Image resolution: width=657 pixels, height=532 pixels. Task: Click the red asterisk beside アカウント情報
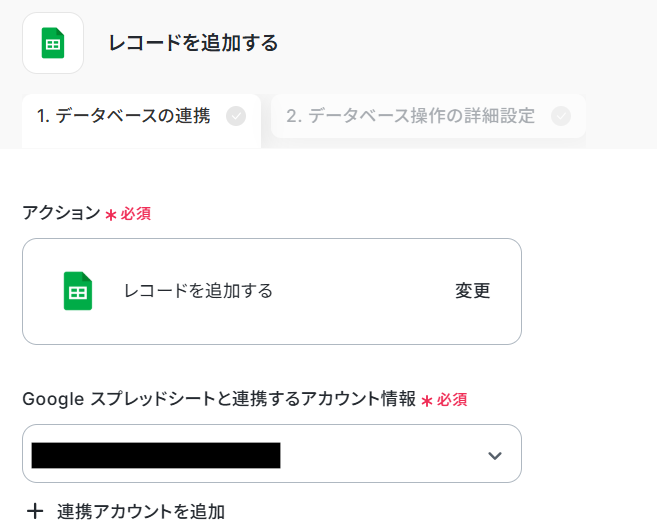click(x=427, y=401)
